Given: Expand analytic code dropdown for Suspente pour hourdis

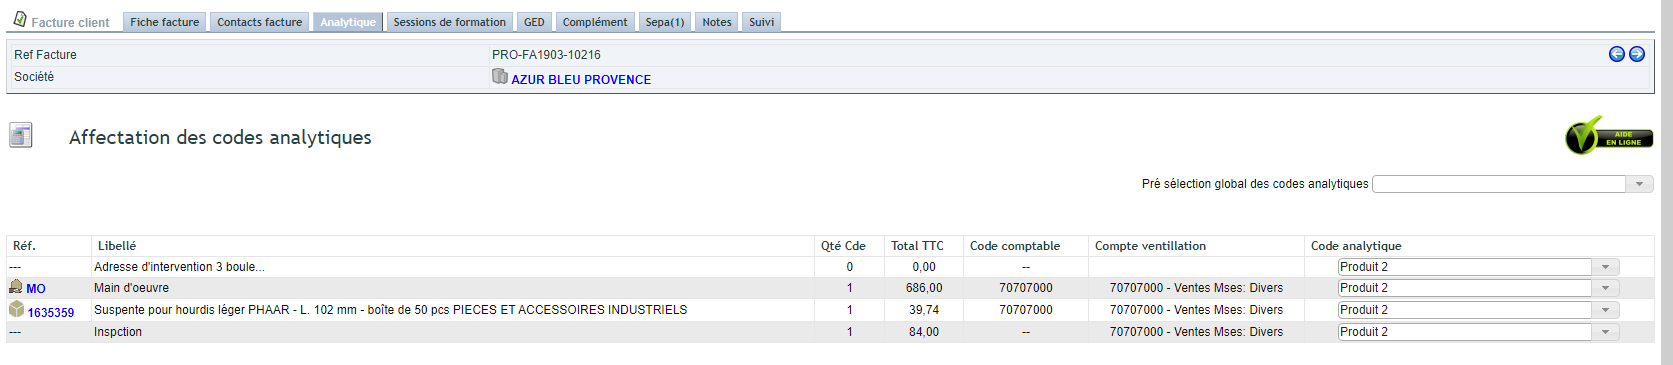Looking at the screenshot, I should pos(1479,310).
